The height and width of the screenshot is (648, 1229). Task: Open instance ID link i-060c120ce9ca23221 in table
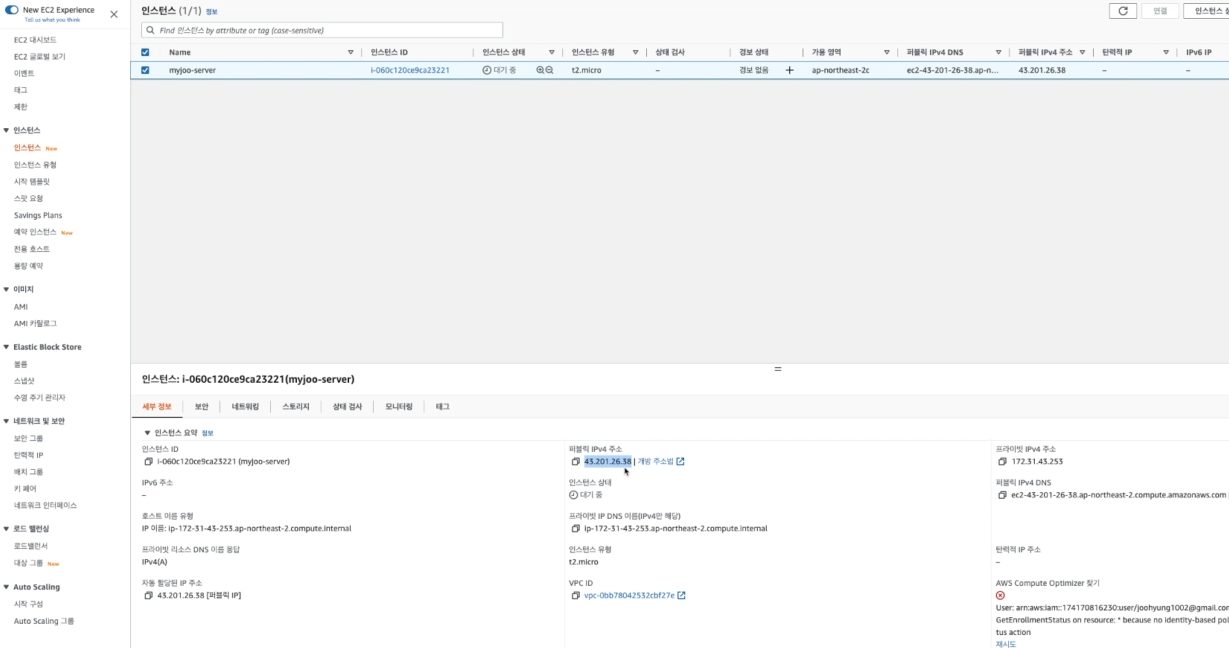pyautogui.click(x=410, y=71)
